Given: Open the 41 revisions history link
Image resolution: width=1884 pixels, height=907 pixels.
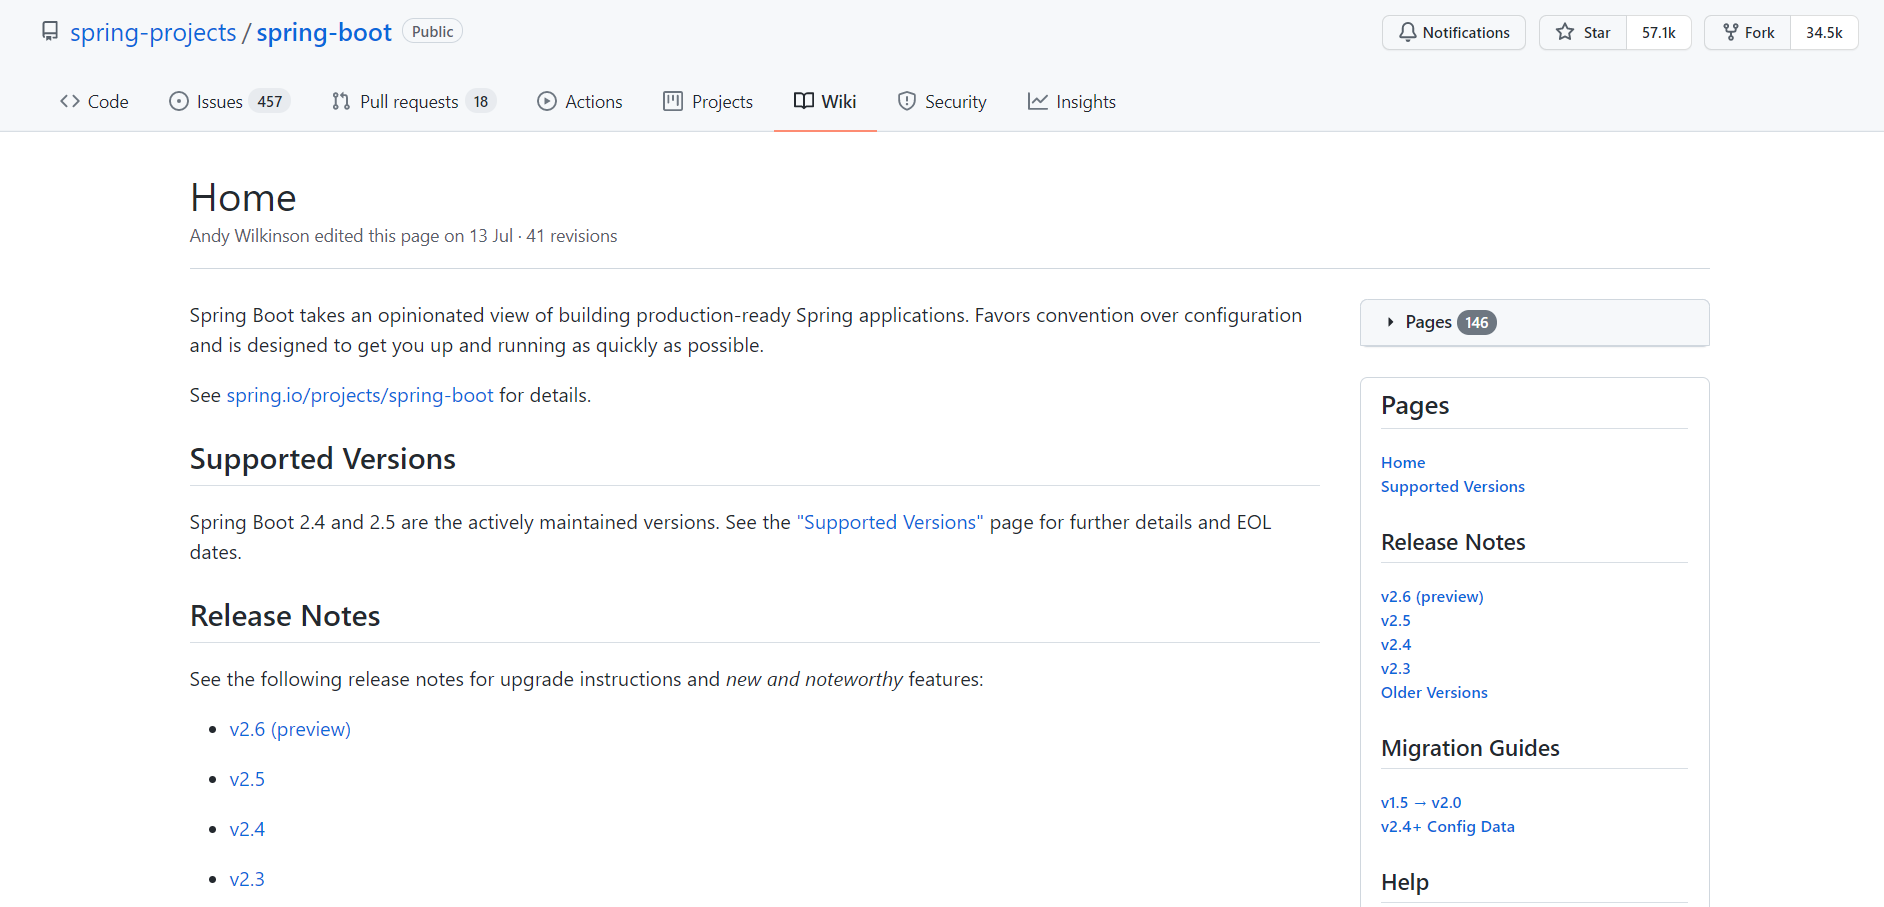Looking at the screenshot, I should (572, 236).
